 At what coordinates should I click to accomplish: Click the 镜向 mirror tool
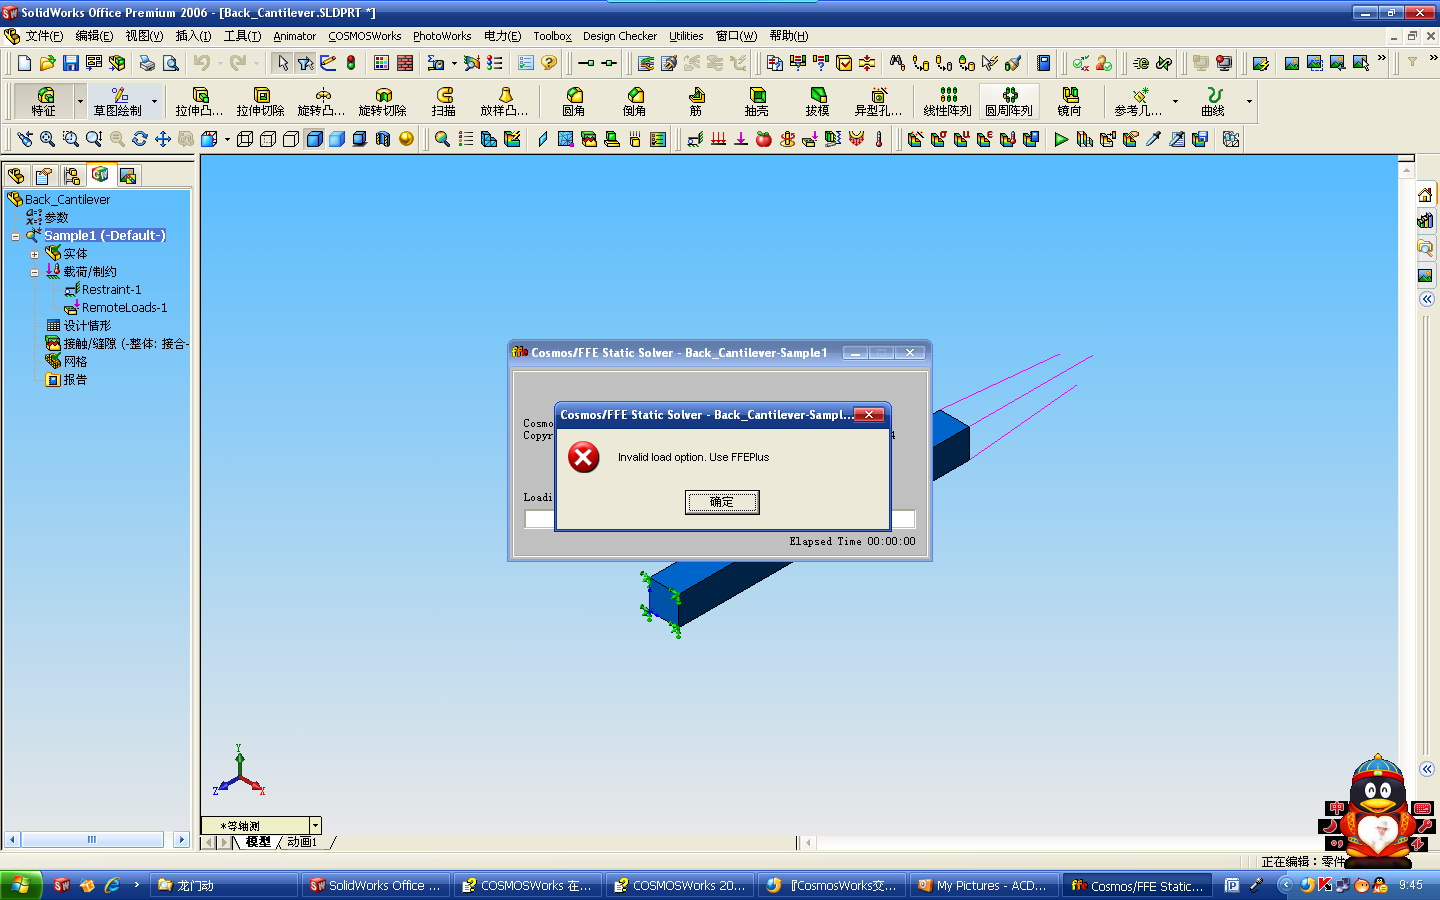coord(1070,101)
